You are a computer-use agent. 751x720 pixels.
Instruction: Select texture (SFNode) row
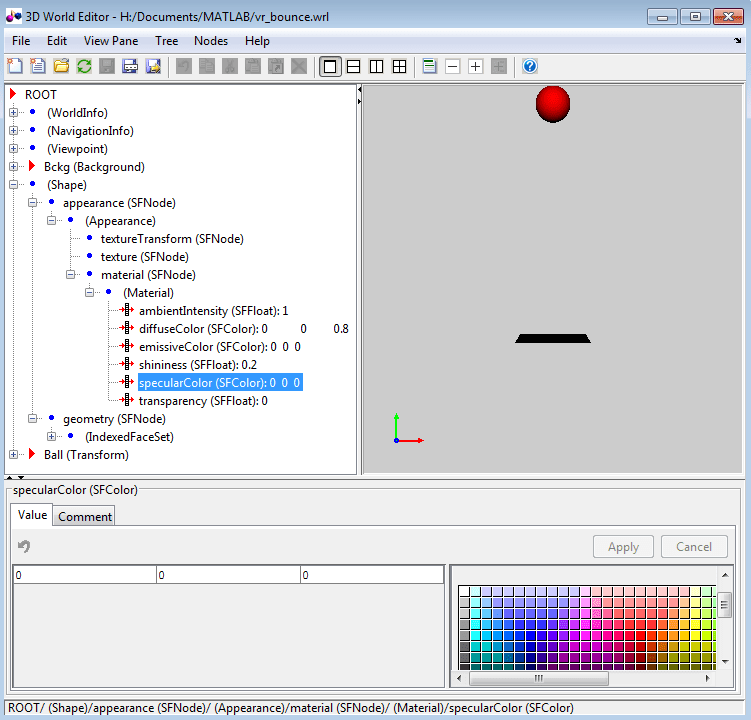(x=145, y=257)
